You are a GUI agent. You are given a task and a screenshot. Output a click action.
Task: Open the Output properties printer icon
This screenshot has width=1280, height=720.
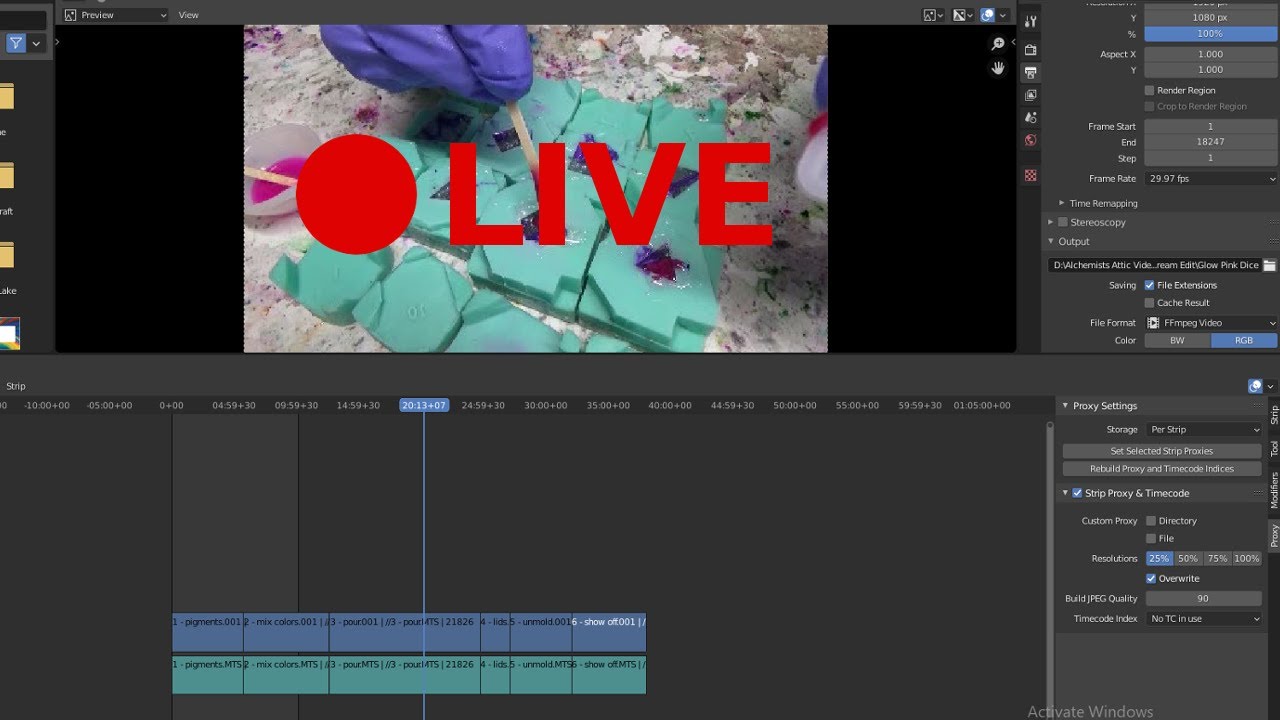click(1031, 72)
